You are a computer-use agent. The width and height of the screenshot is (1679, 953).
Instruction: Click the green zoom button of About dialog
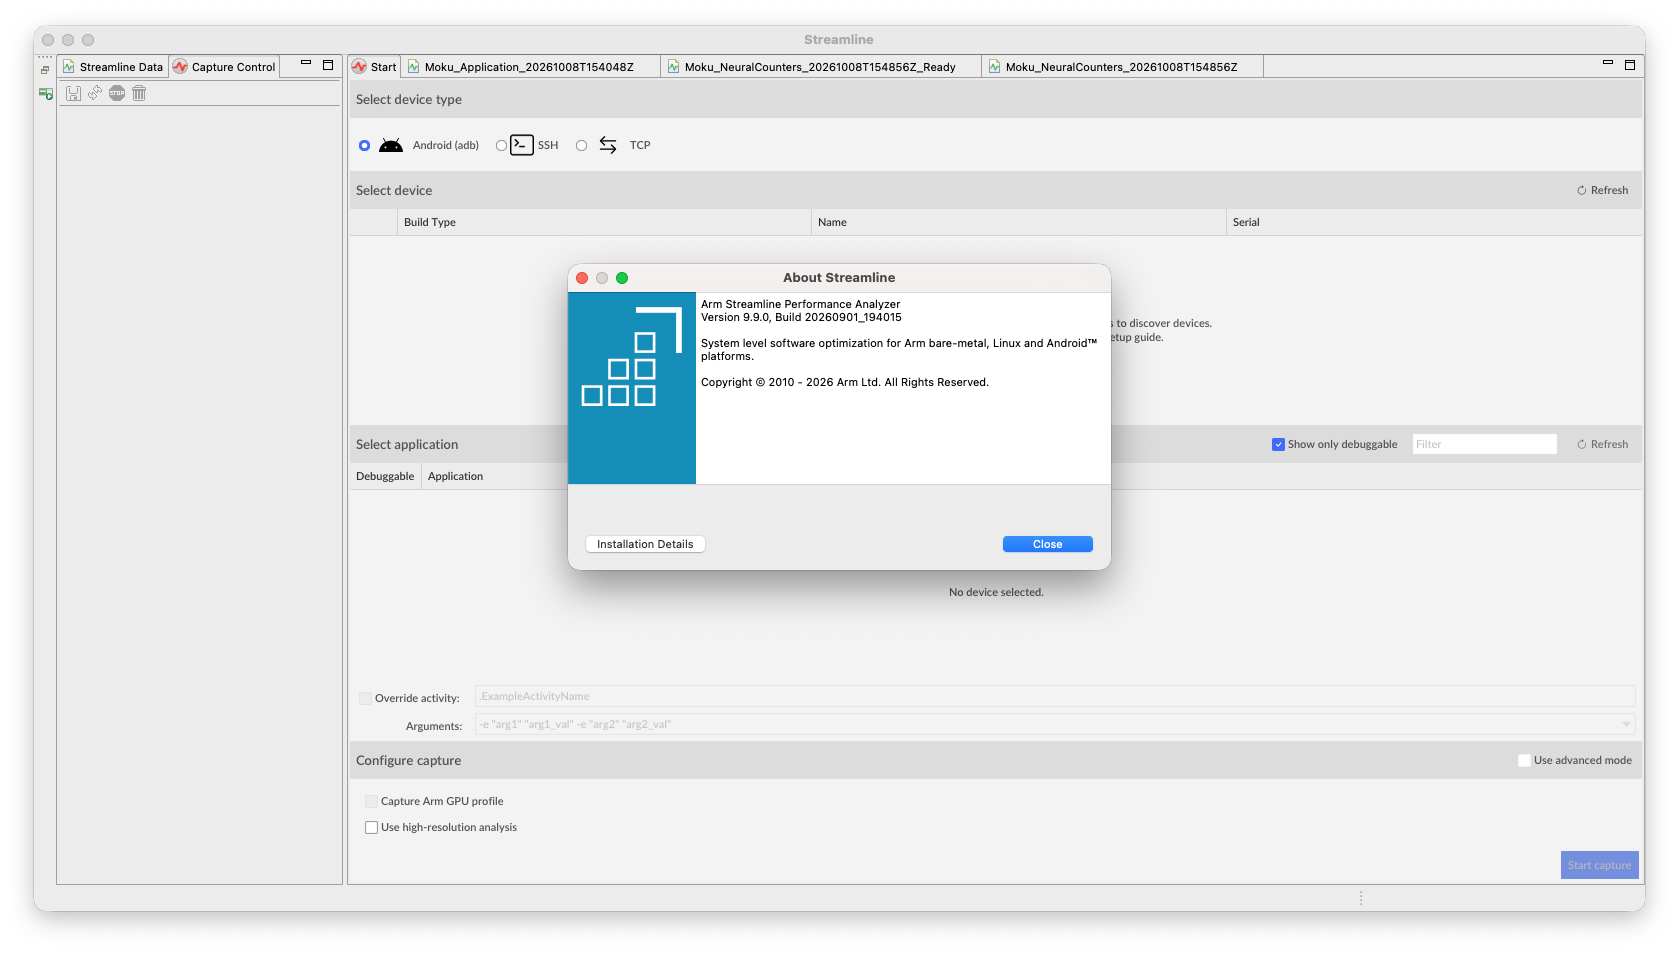click(x=622, y=278)
